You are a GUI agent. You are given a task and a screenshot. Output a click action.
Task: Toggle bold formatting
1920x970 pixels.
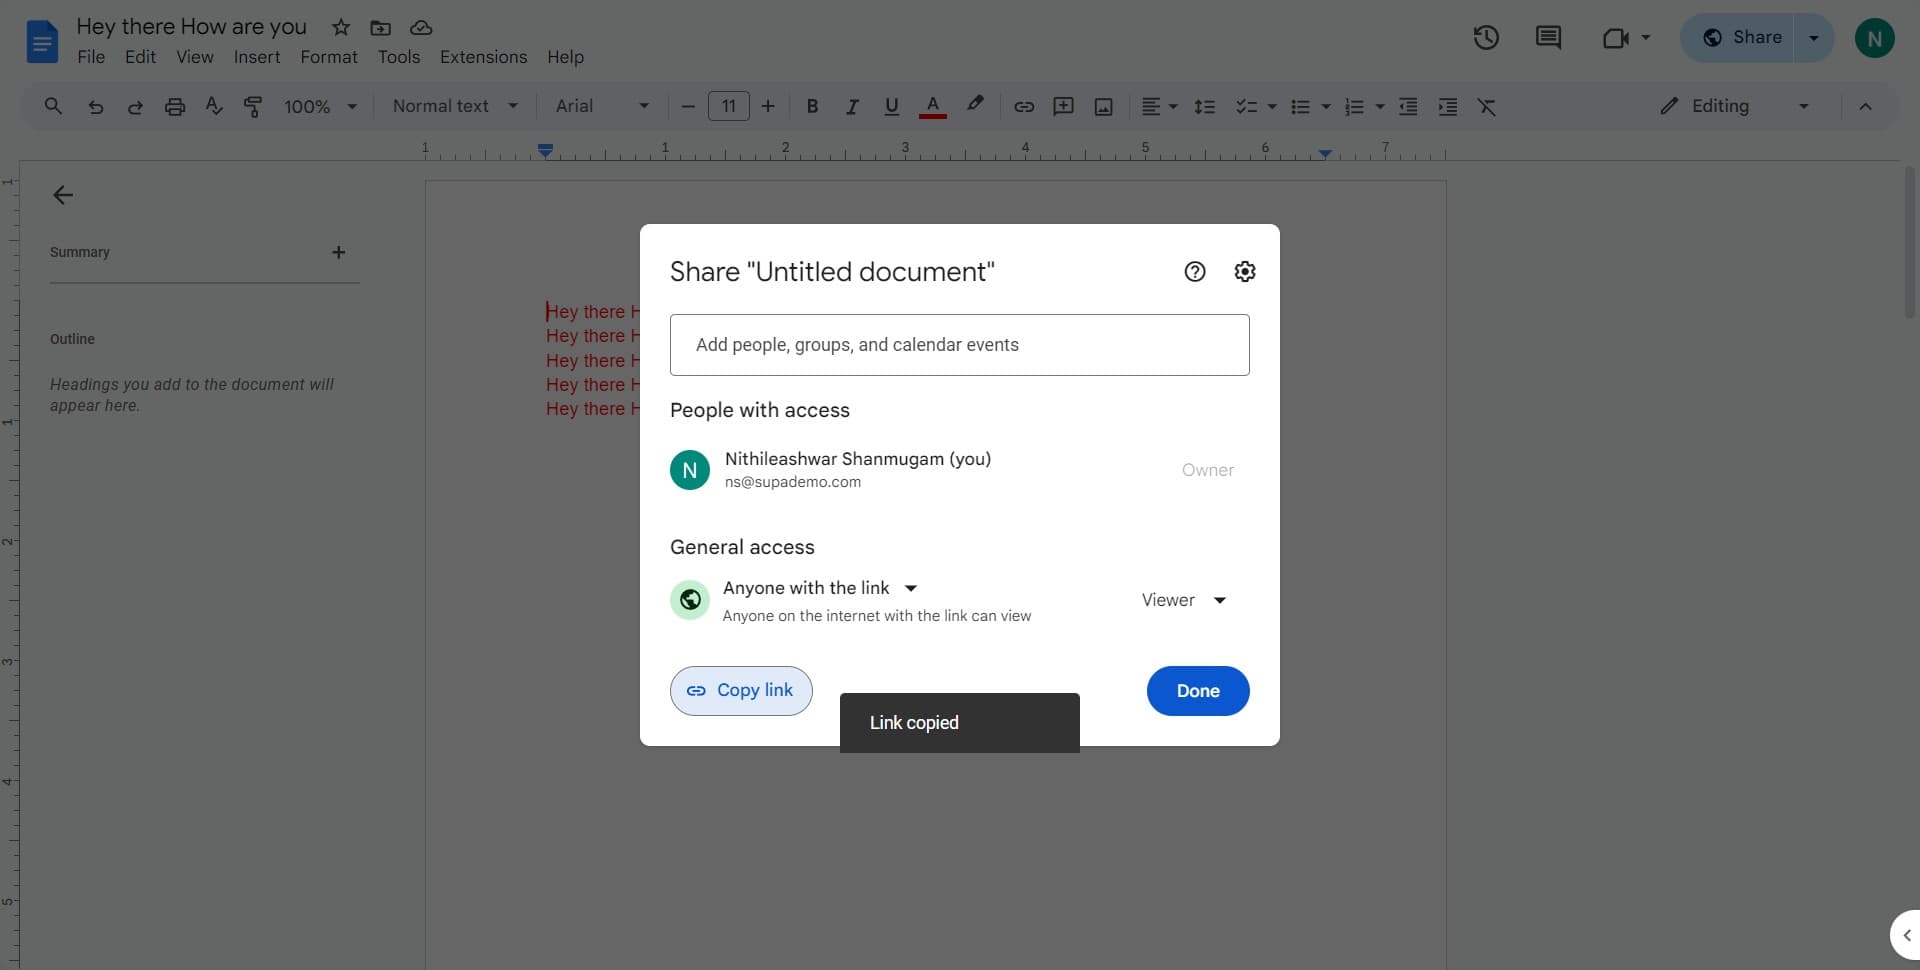(812, 106)
